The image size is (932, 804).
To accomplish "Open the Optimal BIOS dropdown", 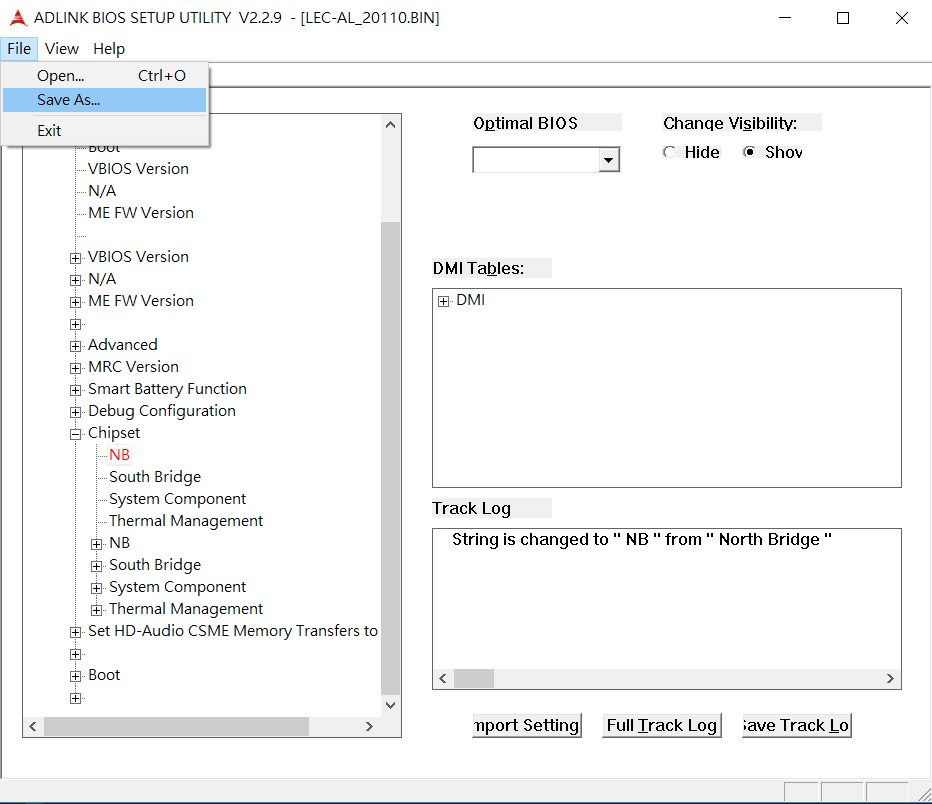I will tap(608, 160).
